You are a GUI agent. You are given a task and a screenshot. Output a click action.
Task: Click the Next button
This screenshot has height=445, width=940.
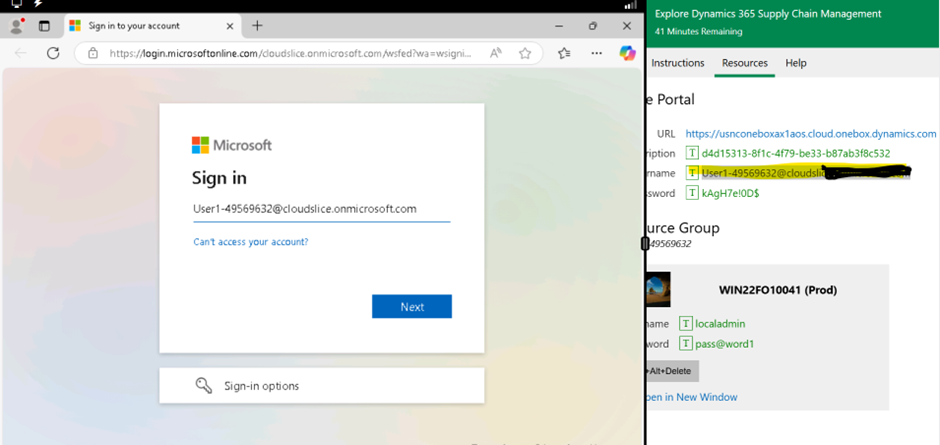[x=412, y=306]
